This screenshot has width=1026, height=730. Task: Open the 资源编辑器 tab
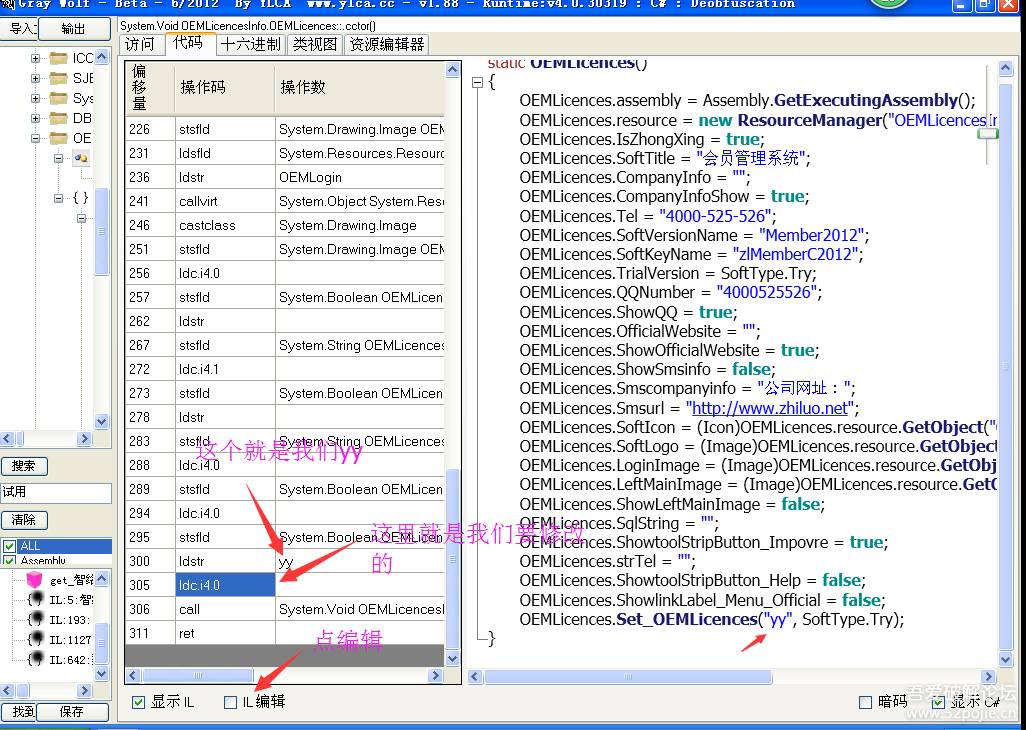(x=386, y=44)
